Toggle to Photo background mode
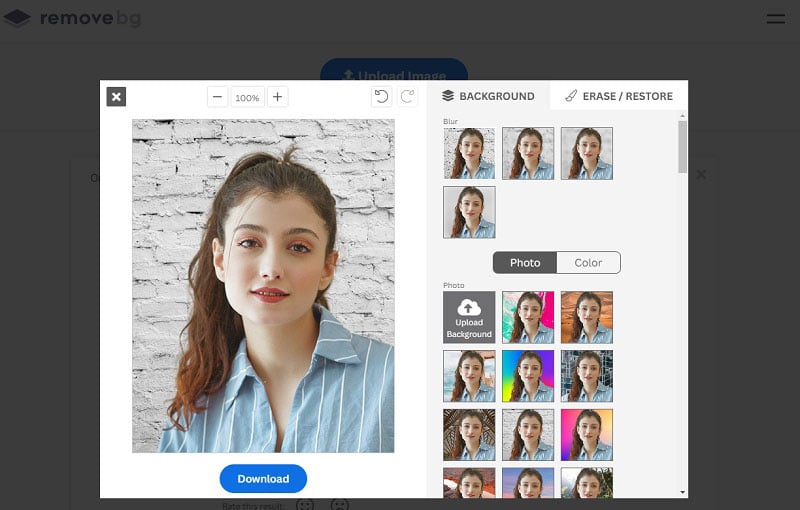 click(x=525, y=263)
